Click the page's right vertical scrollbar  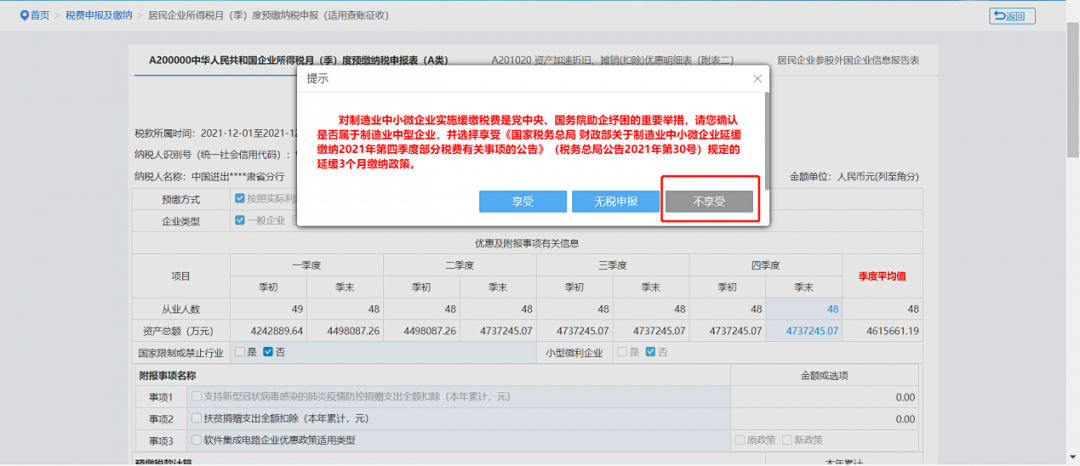1073,100
